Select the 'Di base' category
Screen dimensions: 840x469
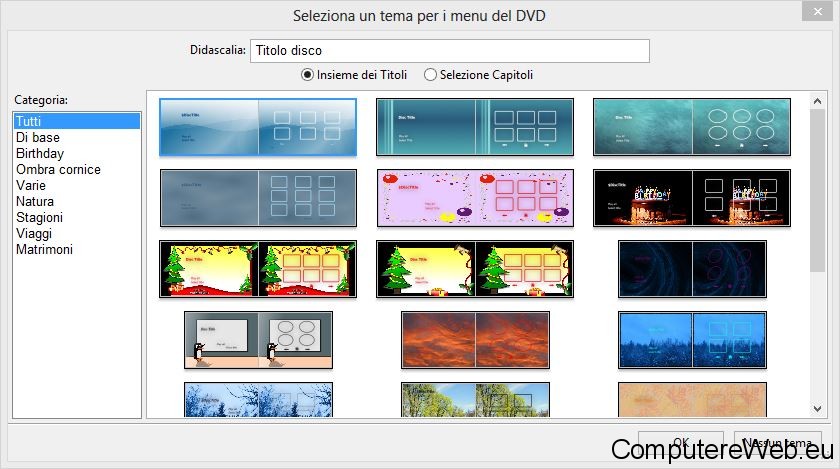(77, 137)
